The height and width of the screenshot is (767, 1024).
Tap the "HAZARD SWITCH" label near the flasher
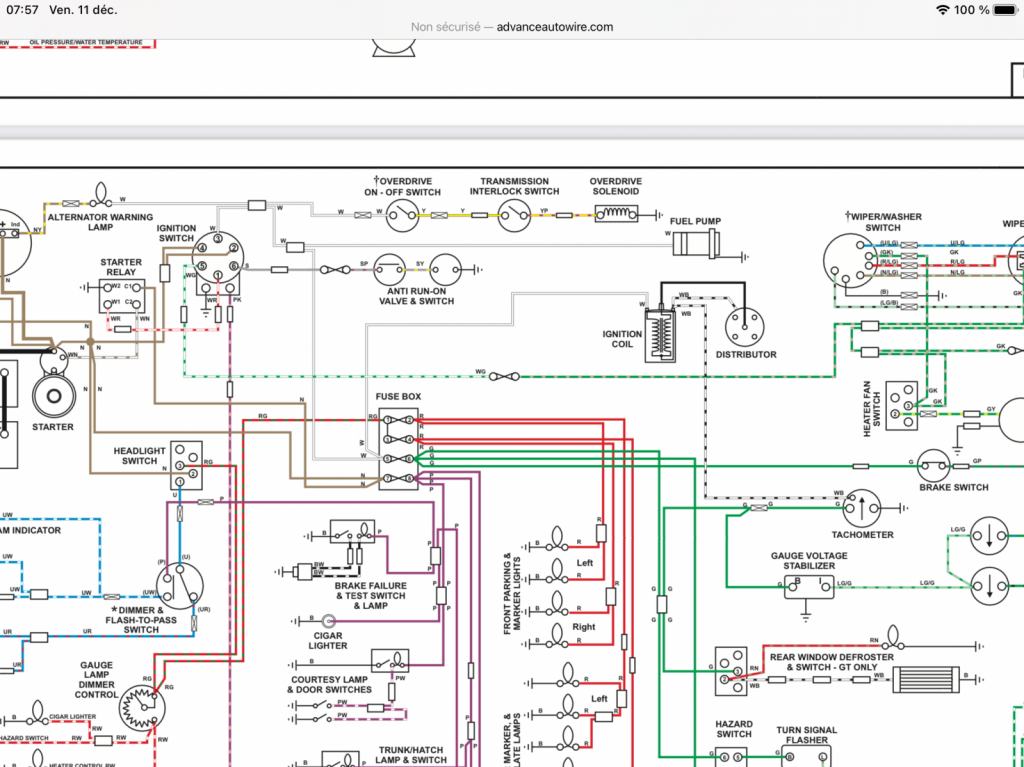click(x=734, y=729)
